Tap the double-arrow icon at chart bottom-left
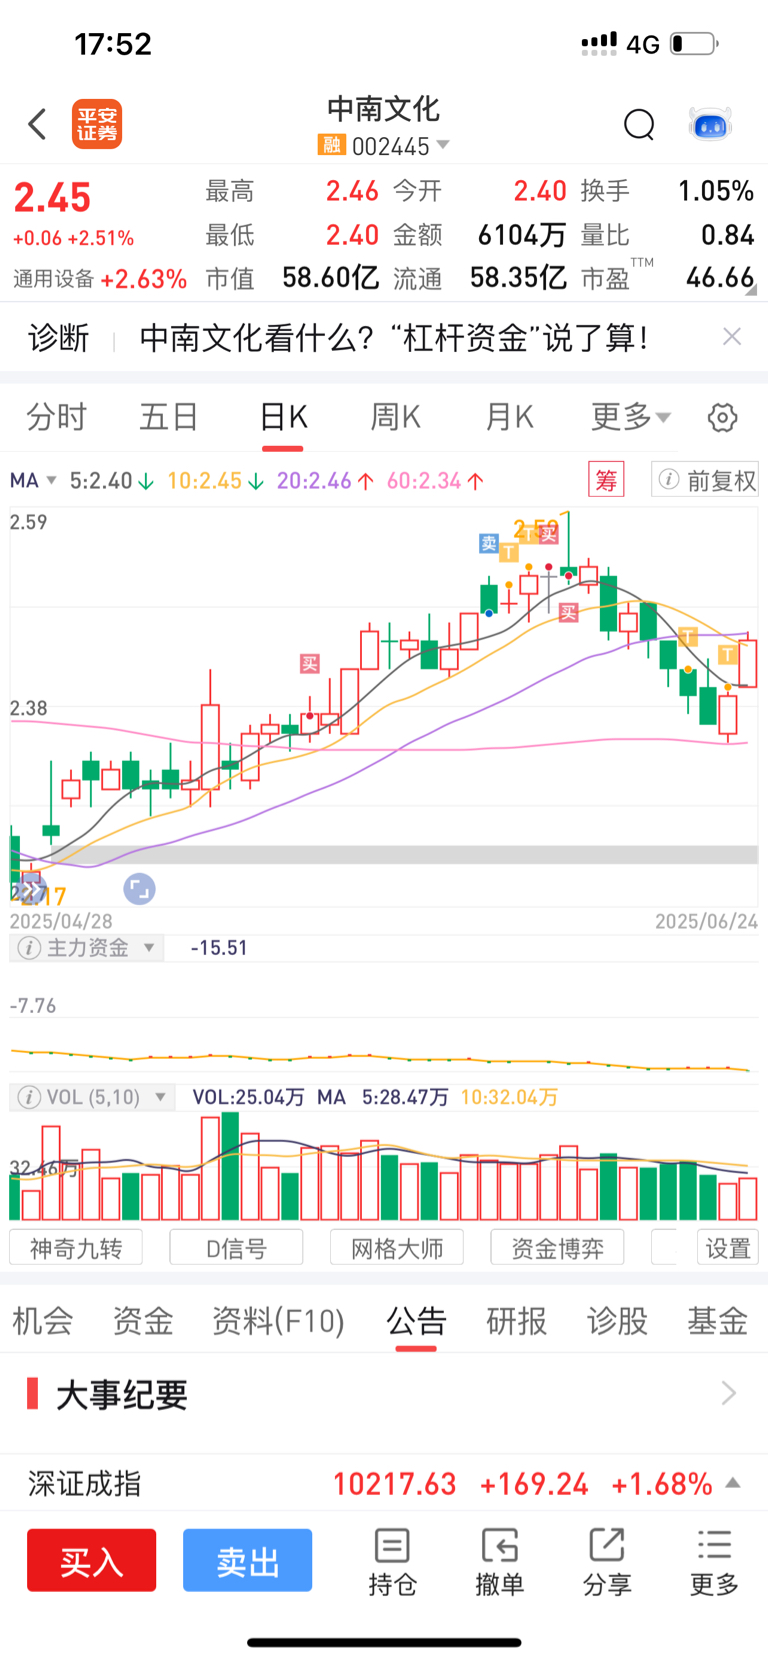This screenshot has width=768, height=1662. (31, 888)
